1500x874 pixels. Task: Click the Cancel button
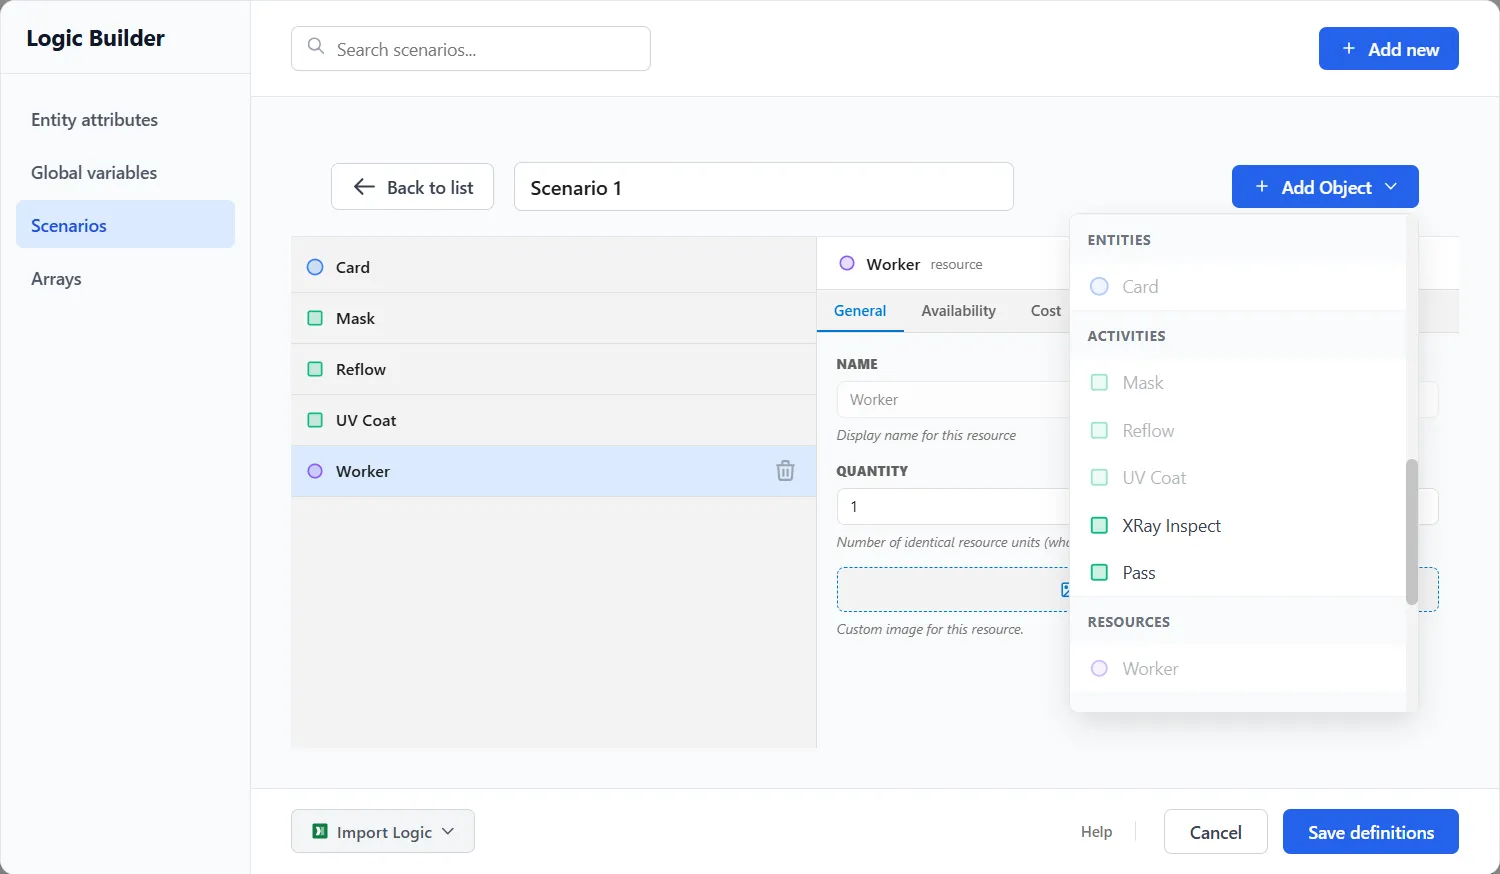[1216, 831]
